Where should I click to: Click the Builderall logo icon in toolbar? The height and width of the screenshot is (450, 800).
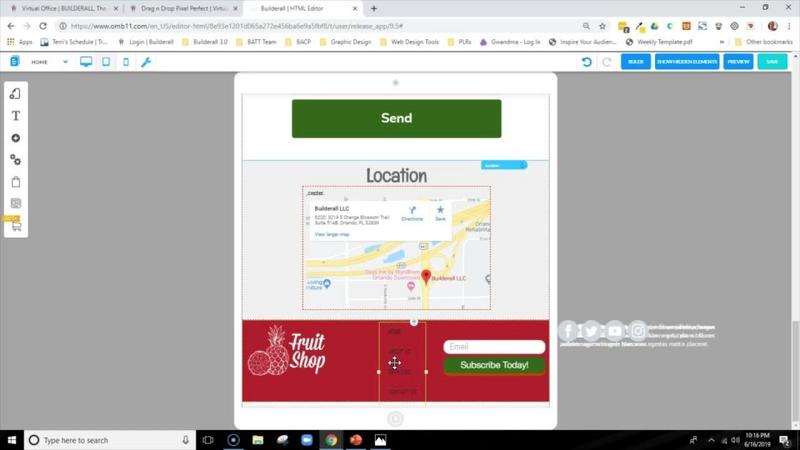tap(15, 62)
